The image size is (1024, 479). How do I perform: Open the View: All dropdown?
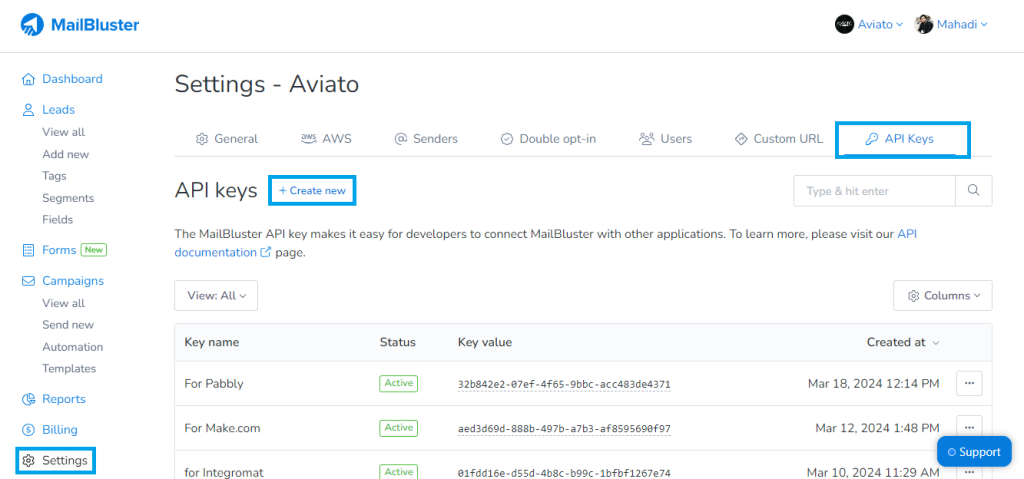tap(216, 295)
